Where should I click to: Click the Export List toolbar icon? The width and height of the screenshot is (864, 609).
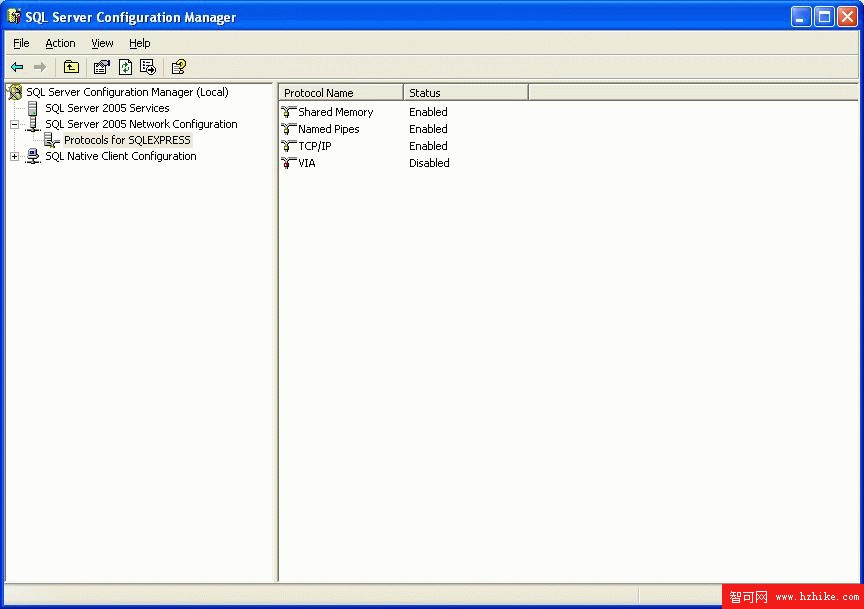pos(148,67)
